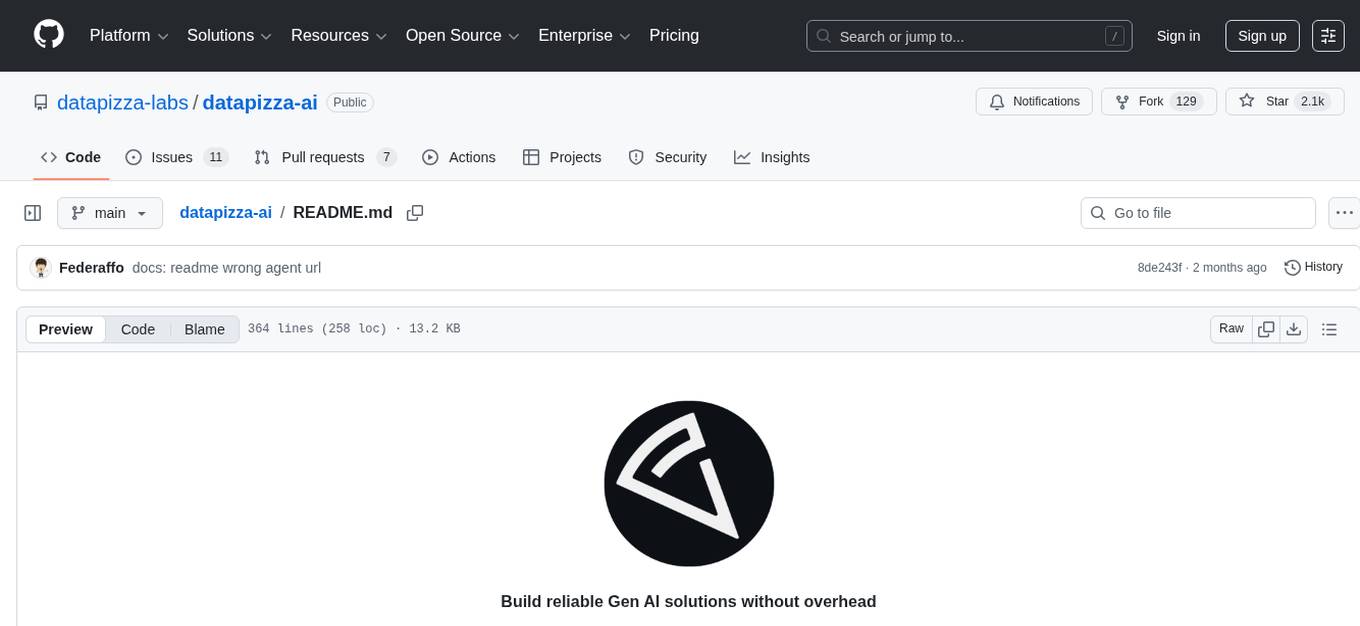This screenshot has height=626, width=1360.
Task: Click the GitHub home logo
Action: [x=48, y=35]
